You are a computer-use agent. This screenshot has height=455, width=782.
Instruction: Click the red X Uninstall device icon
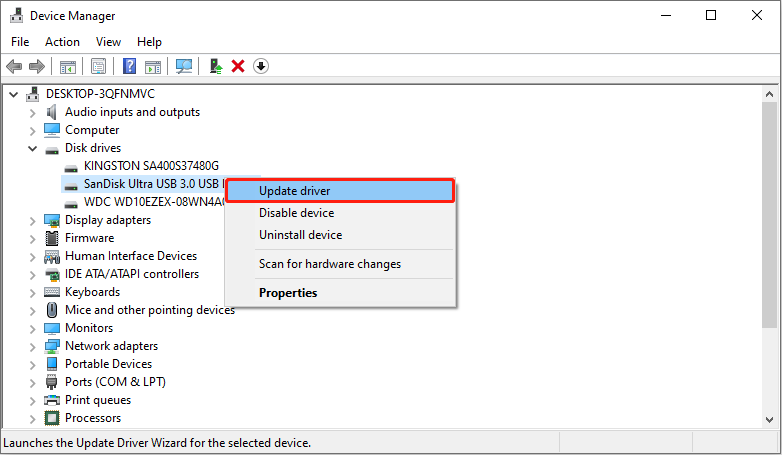[238, 66]
